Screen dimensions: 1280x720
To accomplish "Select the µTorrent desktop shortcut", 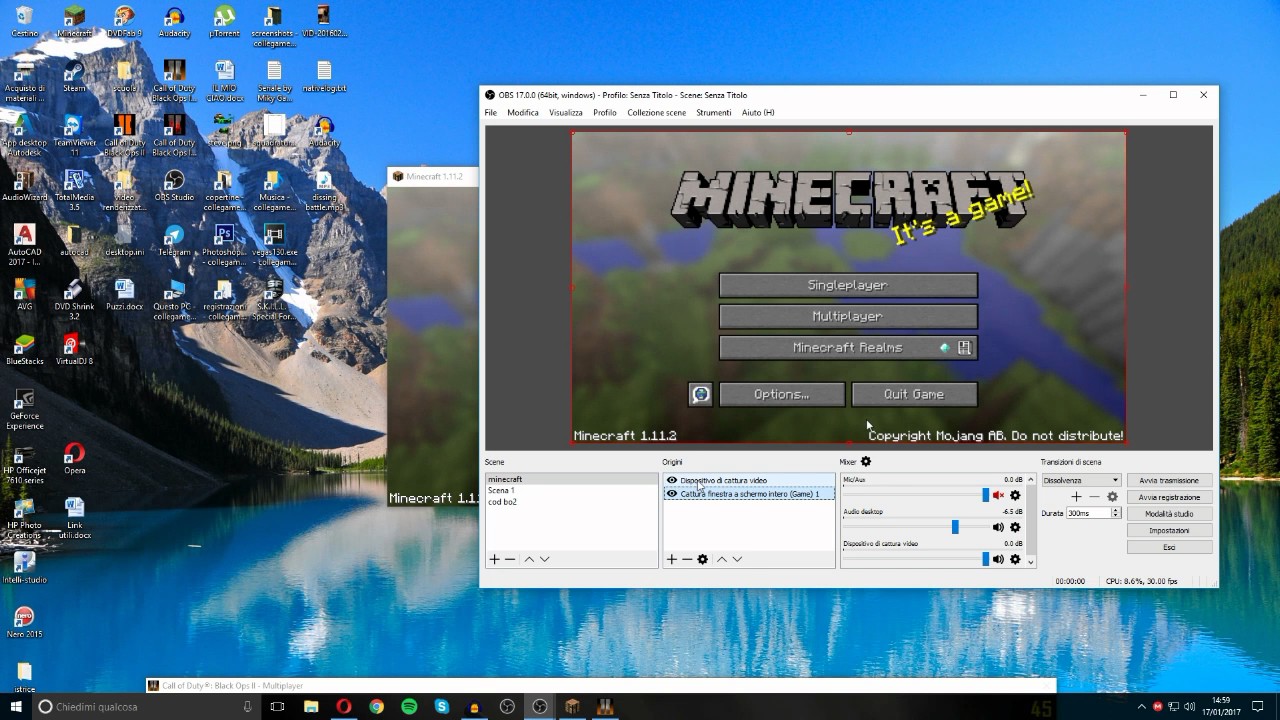I will pos(224,21).
